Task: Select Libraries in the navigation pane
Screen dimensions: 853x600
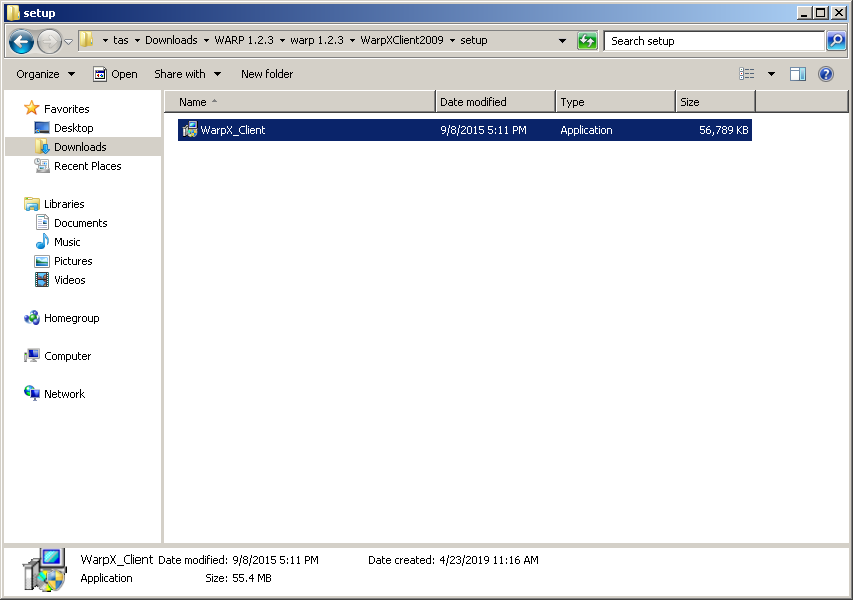Action: (64, 204)
